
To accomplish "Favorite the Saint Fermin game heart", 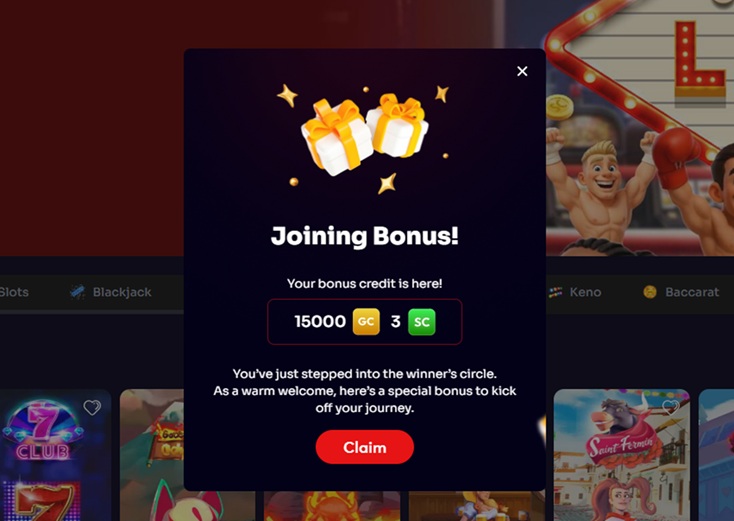I will (671, 406).
